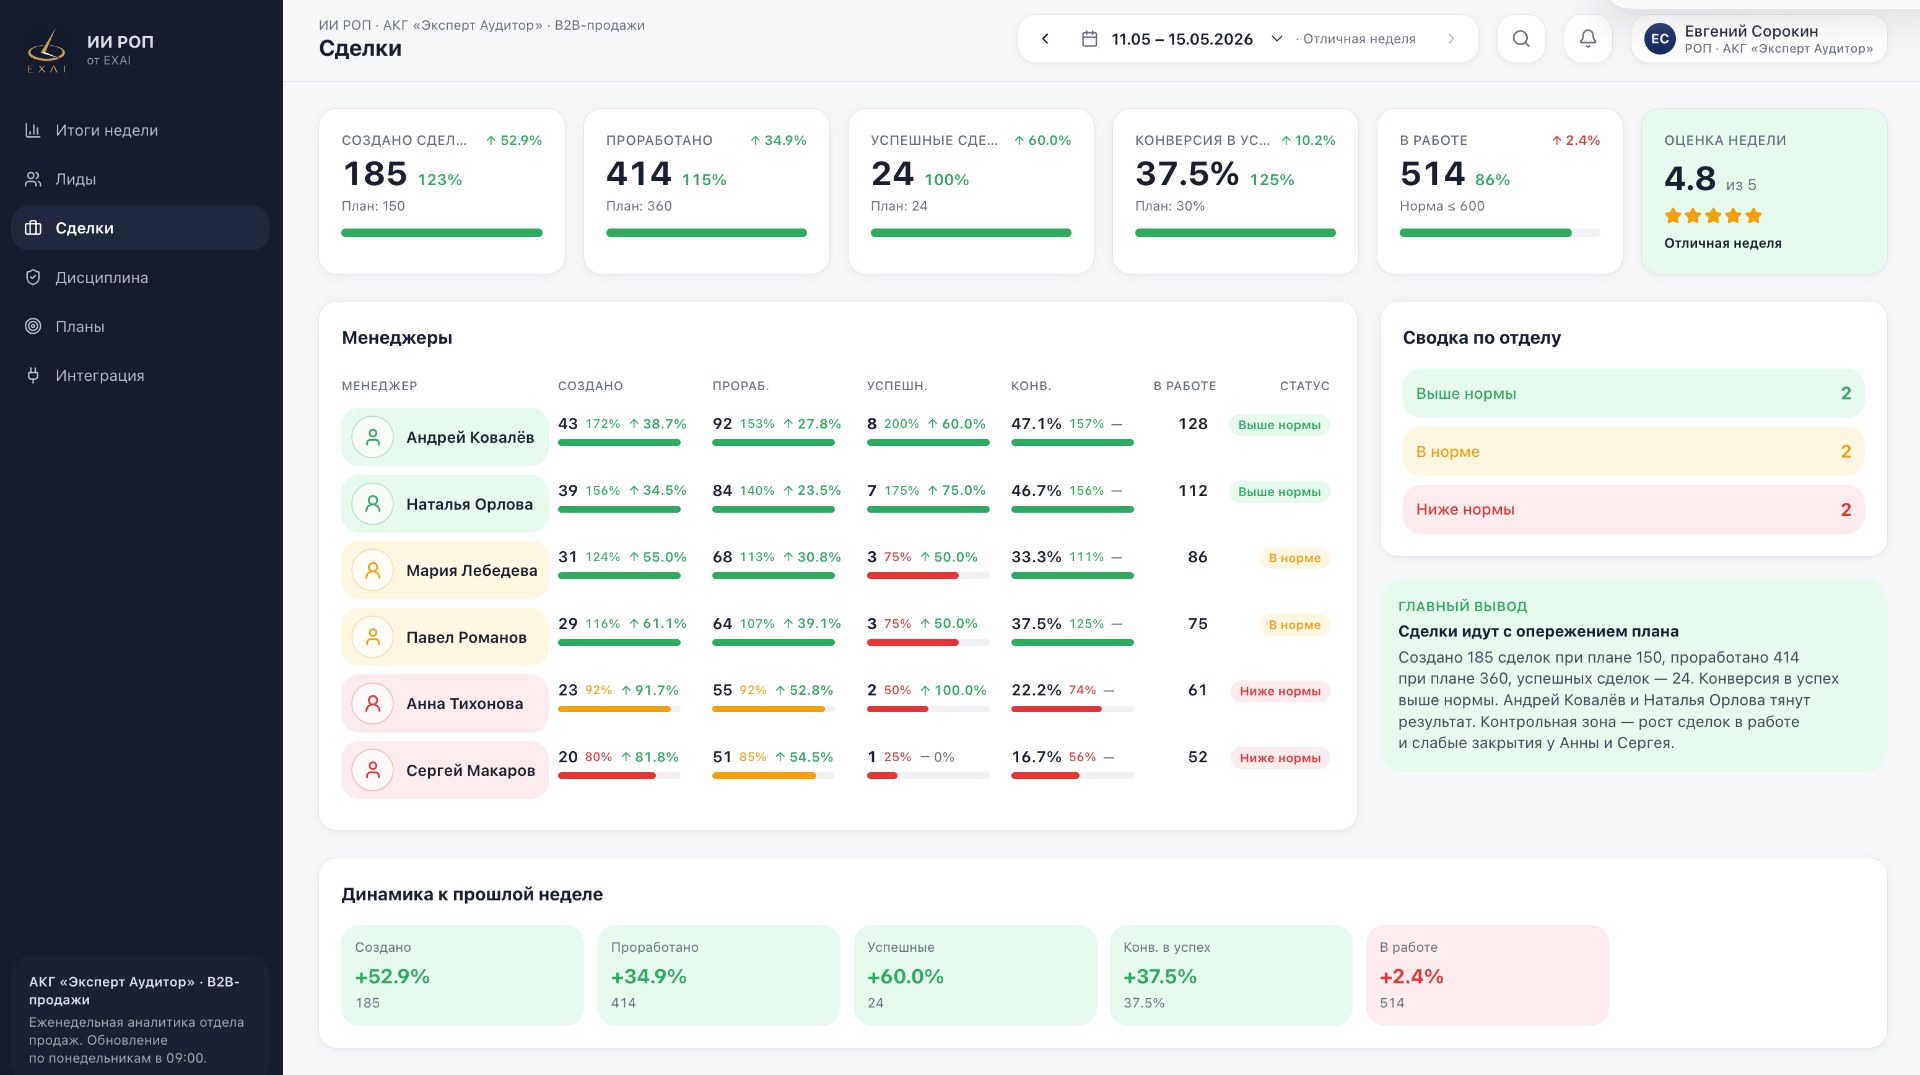Click the Итоги недели chart icon

tap(33, 130)
